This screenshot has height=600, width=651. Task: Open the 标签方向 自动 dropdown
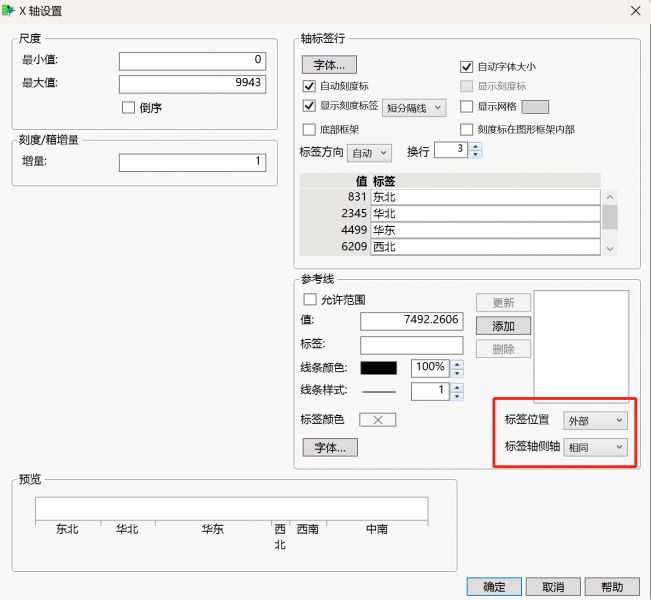[x=369, y=153]
